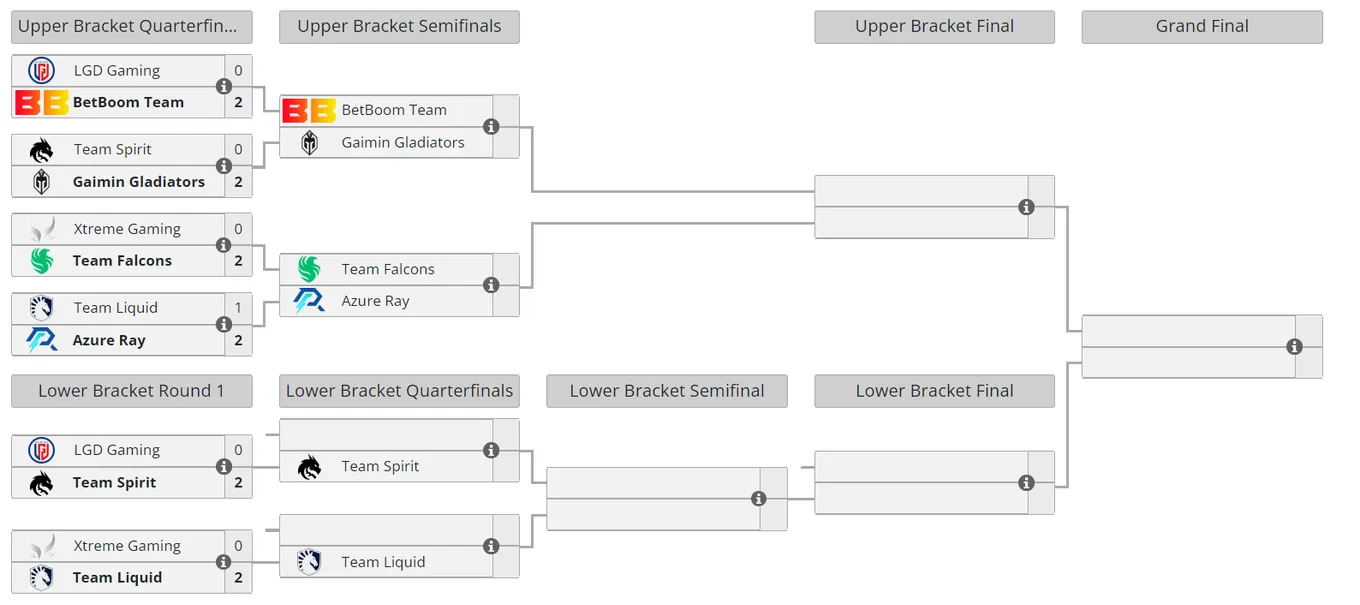Open info for Xtreme vs Team Liquid lower round
The width and height of the screenshot is (1360, 605).
[x=224, y=562]
